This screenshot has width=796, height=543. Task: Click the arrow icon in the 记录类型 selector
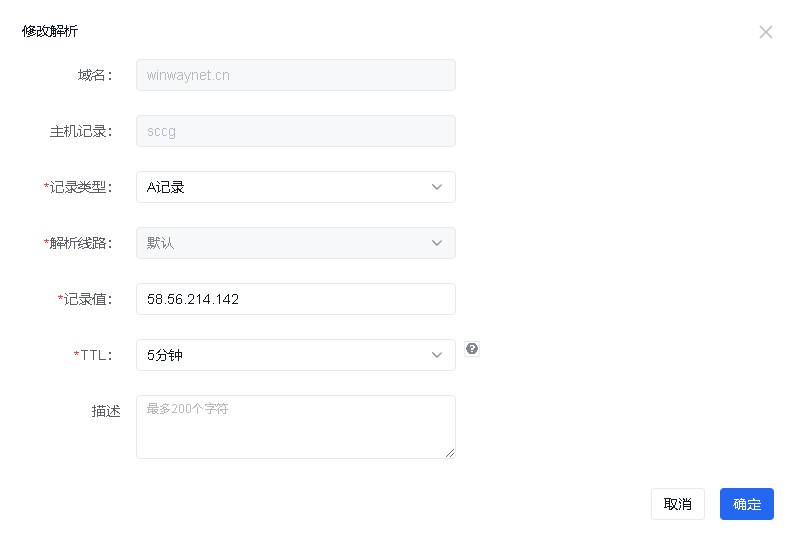point(437,187)
